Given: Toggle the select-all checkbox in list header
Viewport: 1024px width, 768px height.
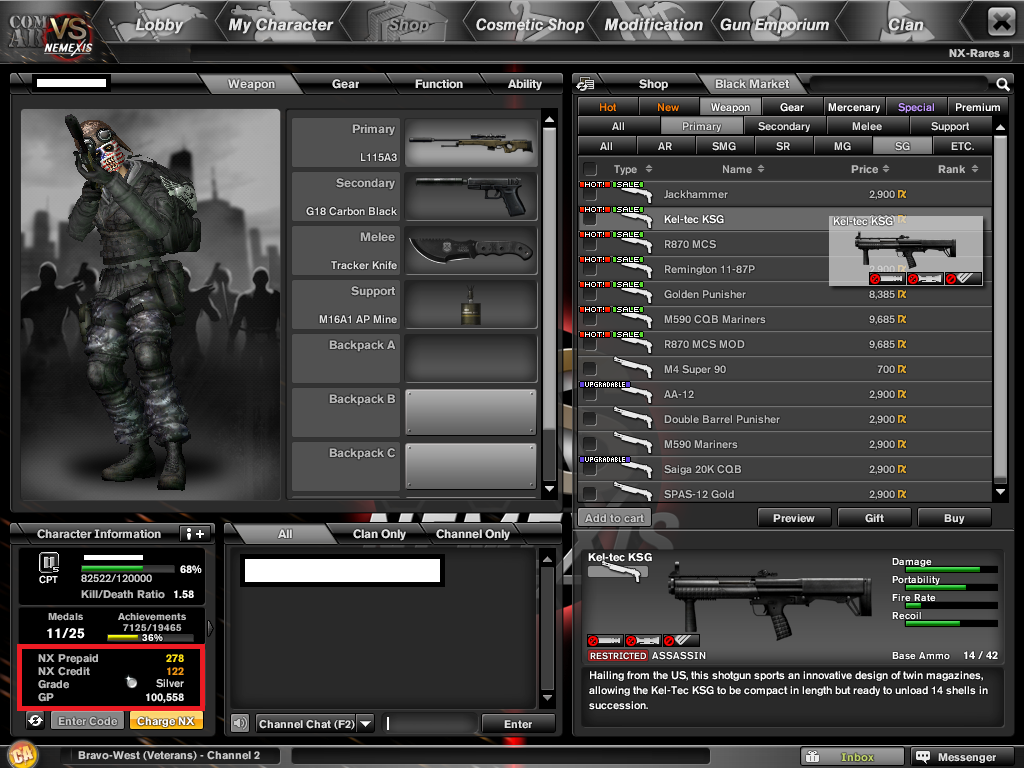Looking at the screenshot, I should coord(590,169).
